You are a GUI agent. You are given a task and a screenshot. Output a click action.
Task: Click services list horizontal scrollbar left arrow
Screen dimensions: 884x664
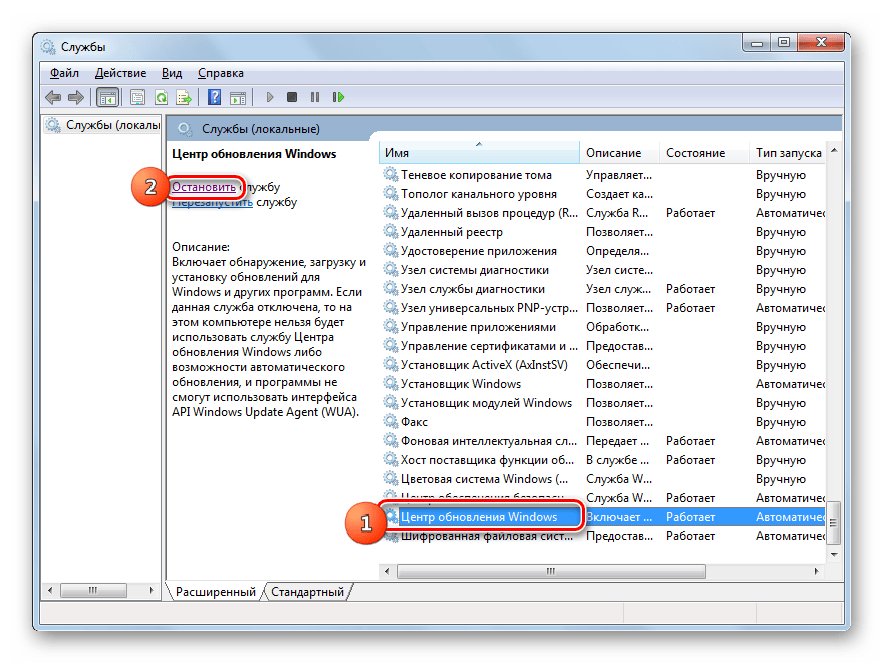[x=387, y=571]
